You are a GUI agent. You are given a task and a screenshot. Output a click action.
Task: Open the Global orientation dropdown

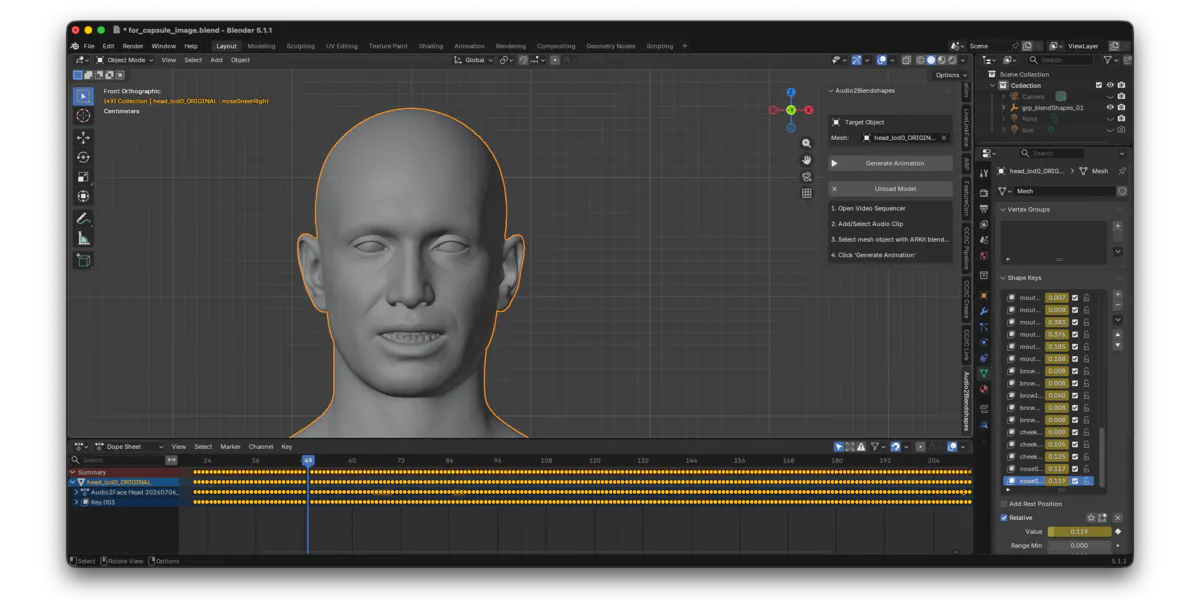471,60
